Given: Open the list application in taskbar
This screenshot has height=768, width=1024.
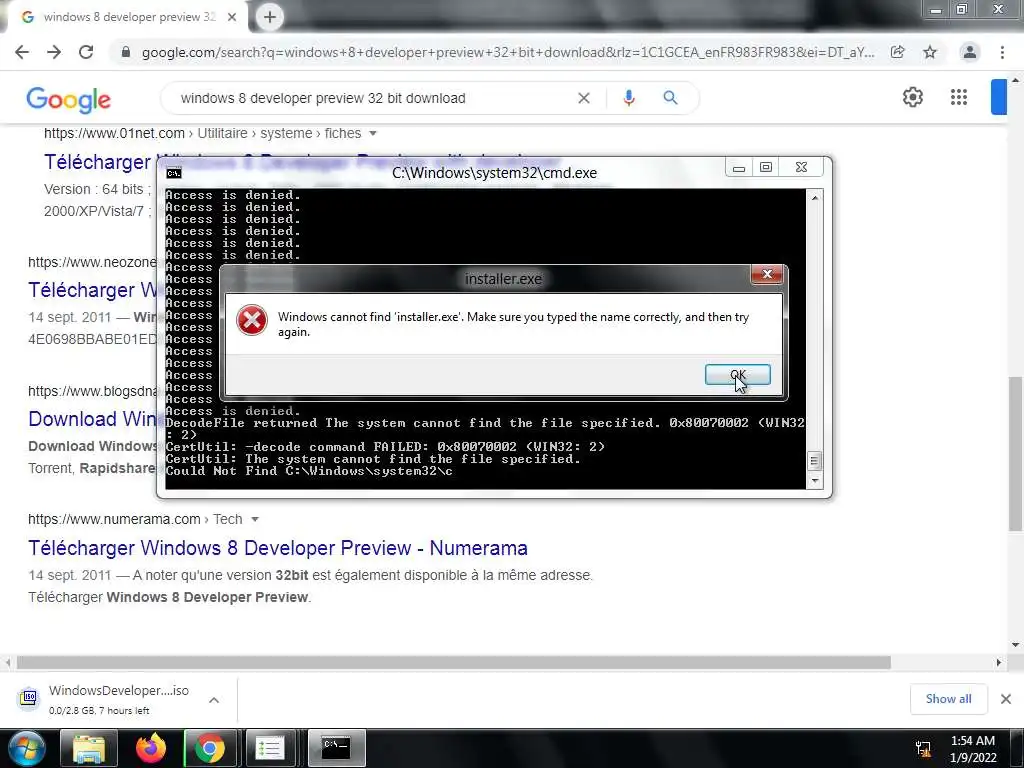Looking at the screenshot, I should pos(270,748).
